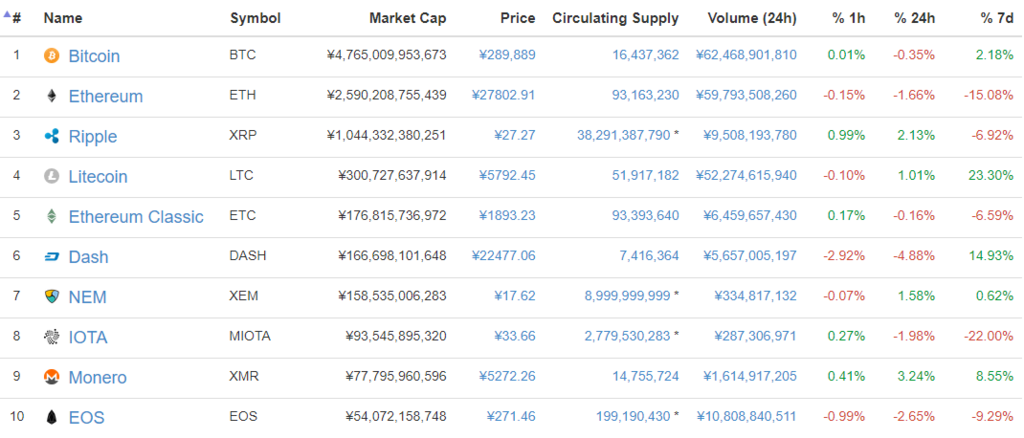Click NEM supply 8,999,999,999
The image size is (1024, 438).
(x=627, y=296)
